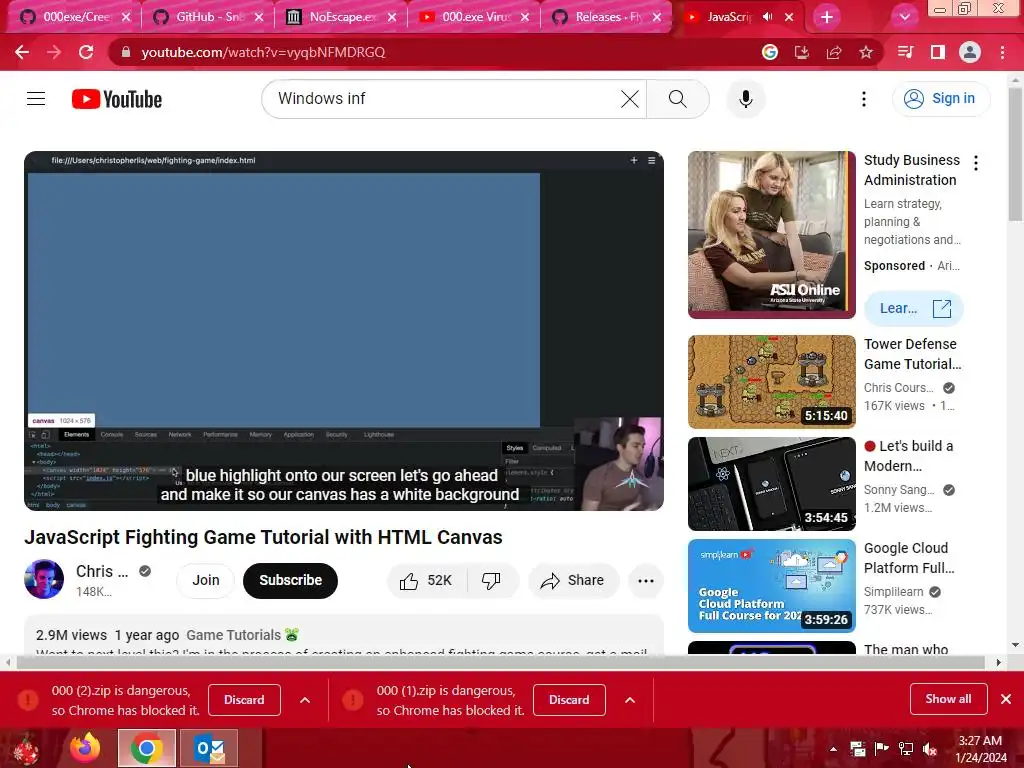Screen dimensions: 1024x768
Task: Go to YouTube home via logo
Action: pos(117,99)
